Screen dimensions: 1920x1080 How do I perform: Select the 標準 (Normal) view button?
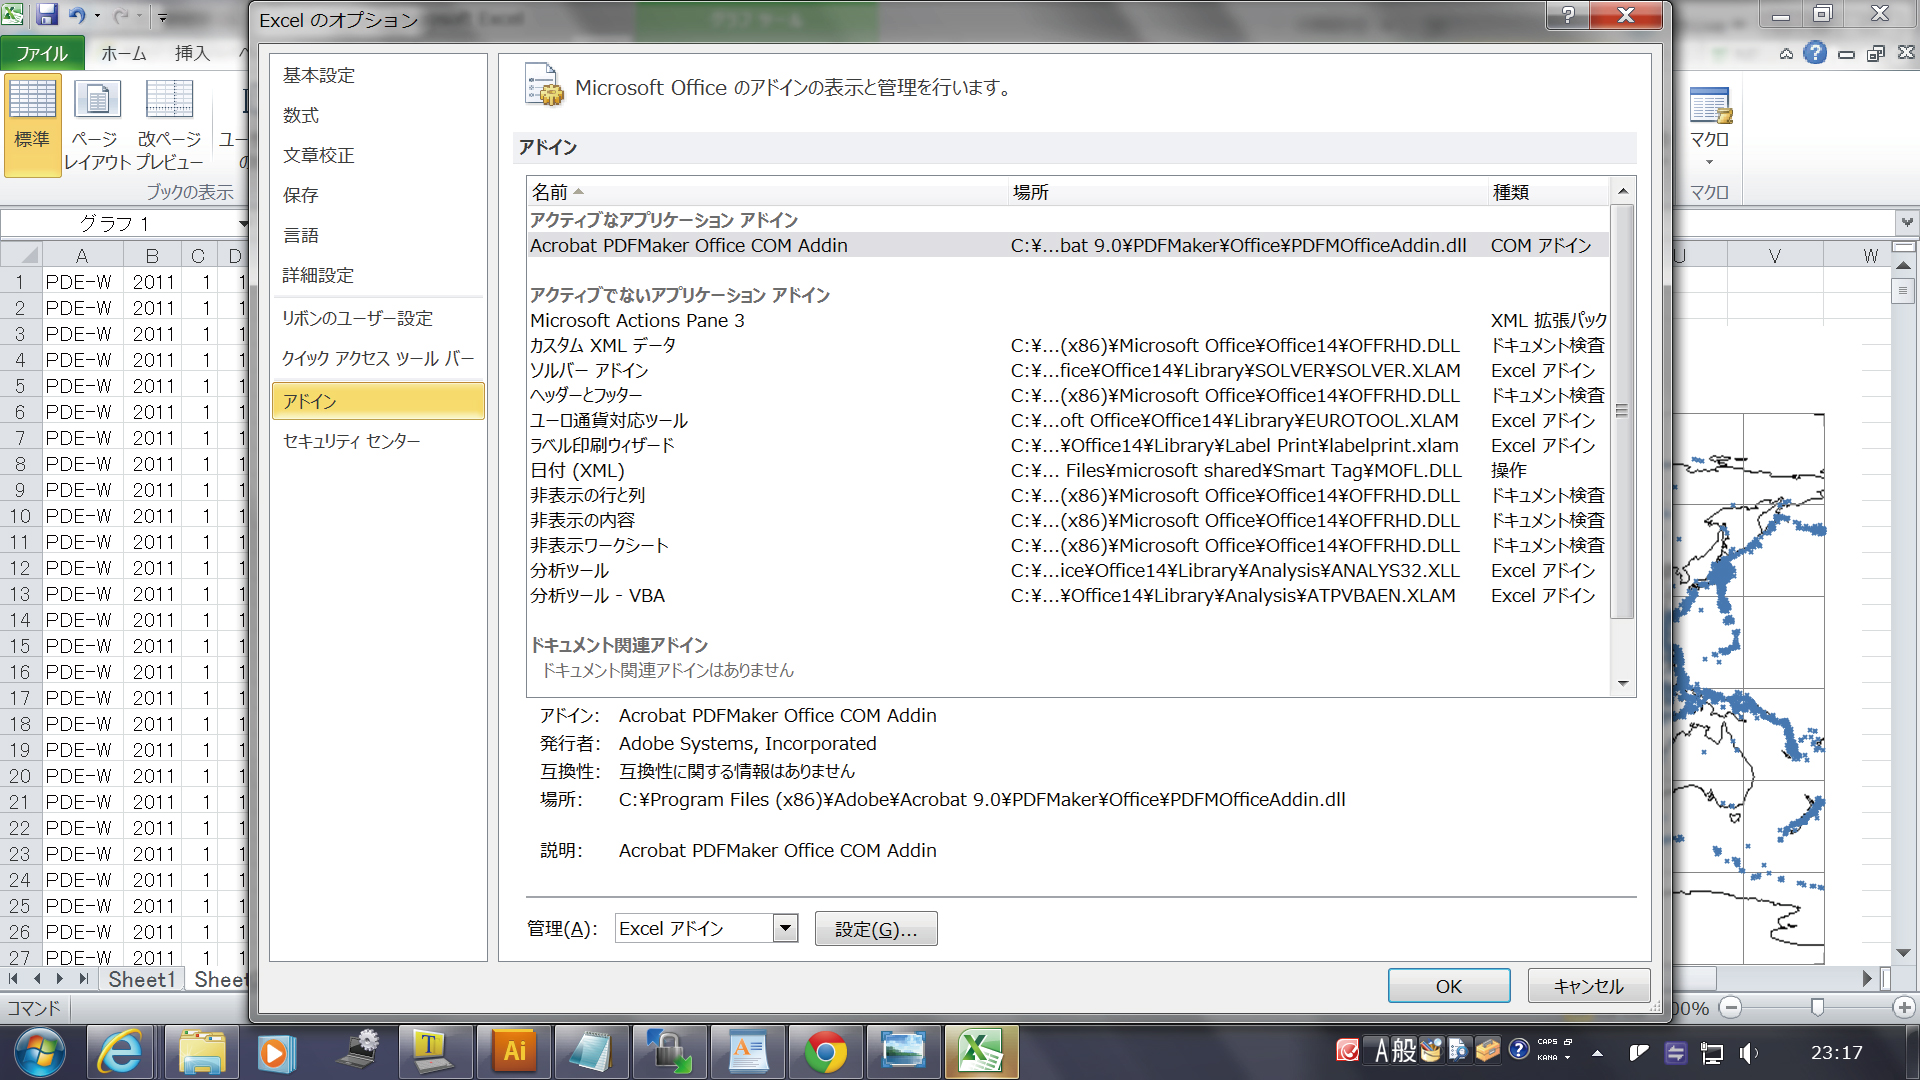(x=32, y=125)
